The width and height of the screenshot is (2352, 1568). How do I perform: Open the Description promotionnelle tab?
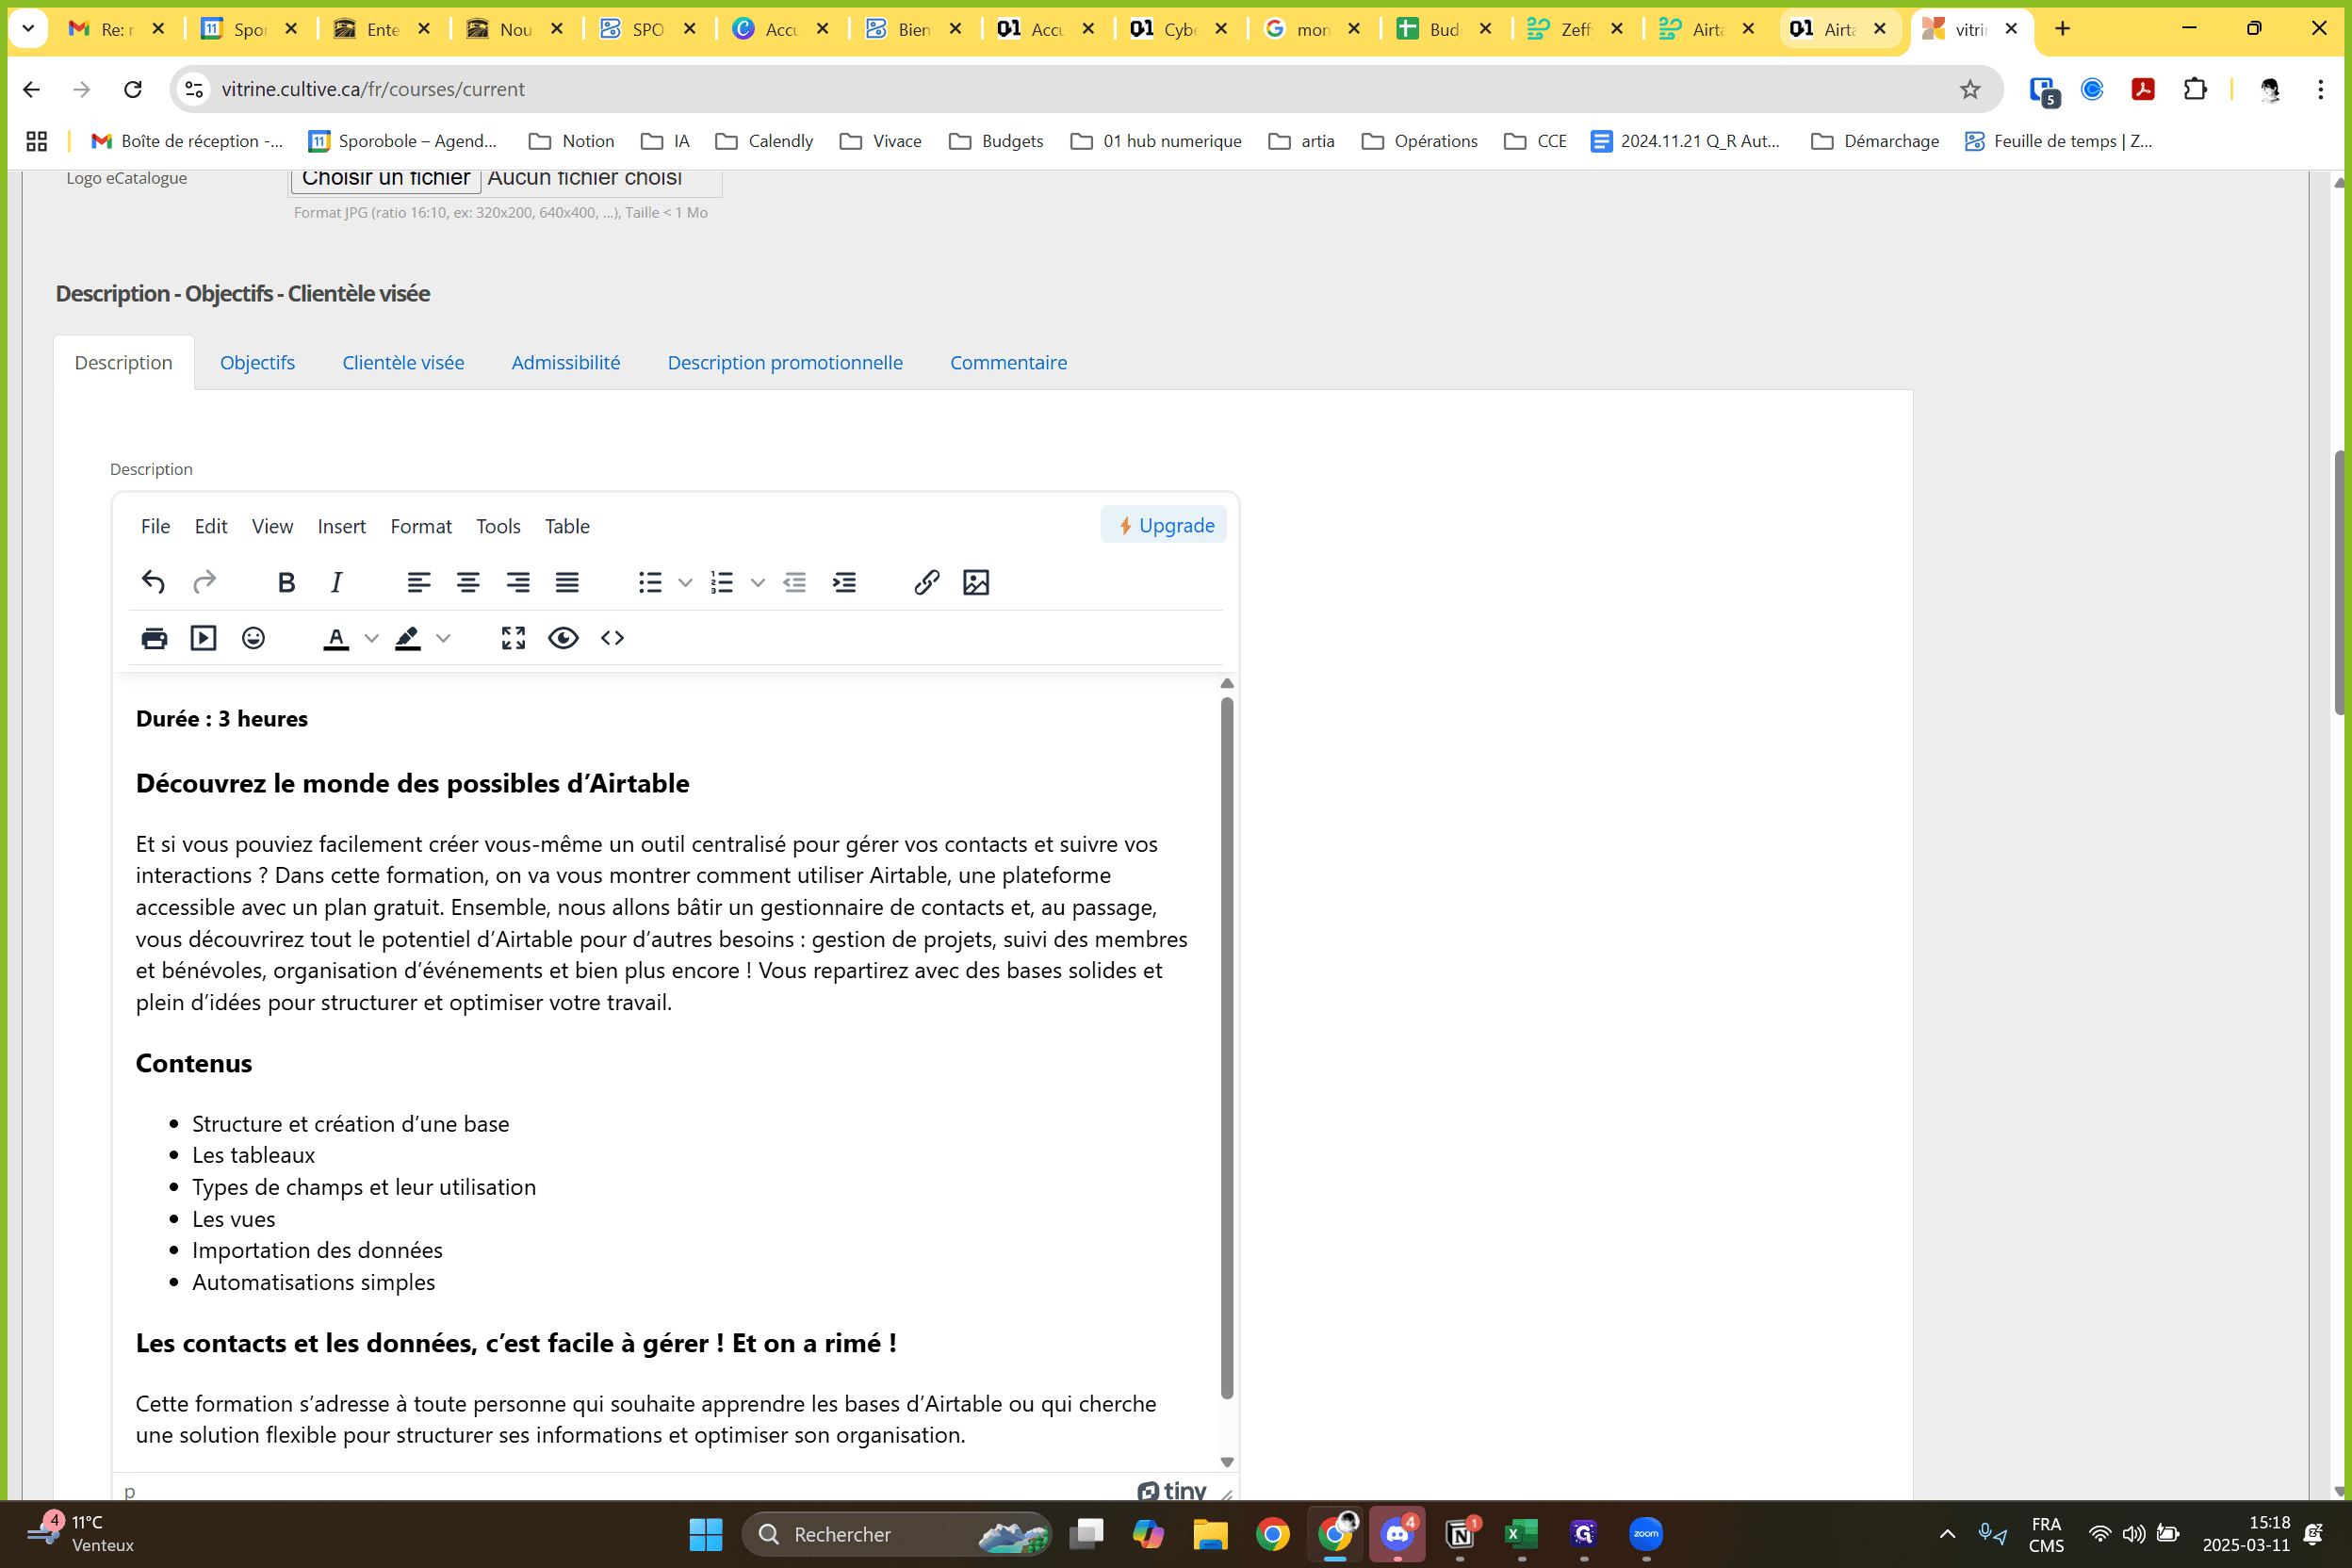click(785, 362)
